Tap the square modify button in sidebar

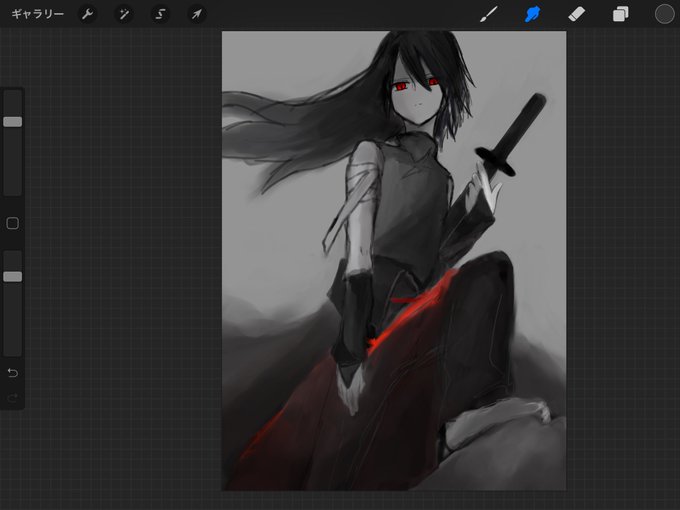point(13,223)
